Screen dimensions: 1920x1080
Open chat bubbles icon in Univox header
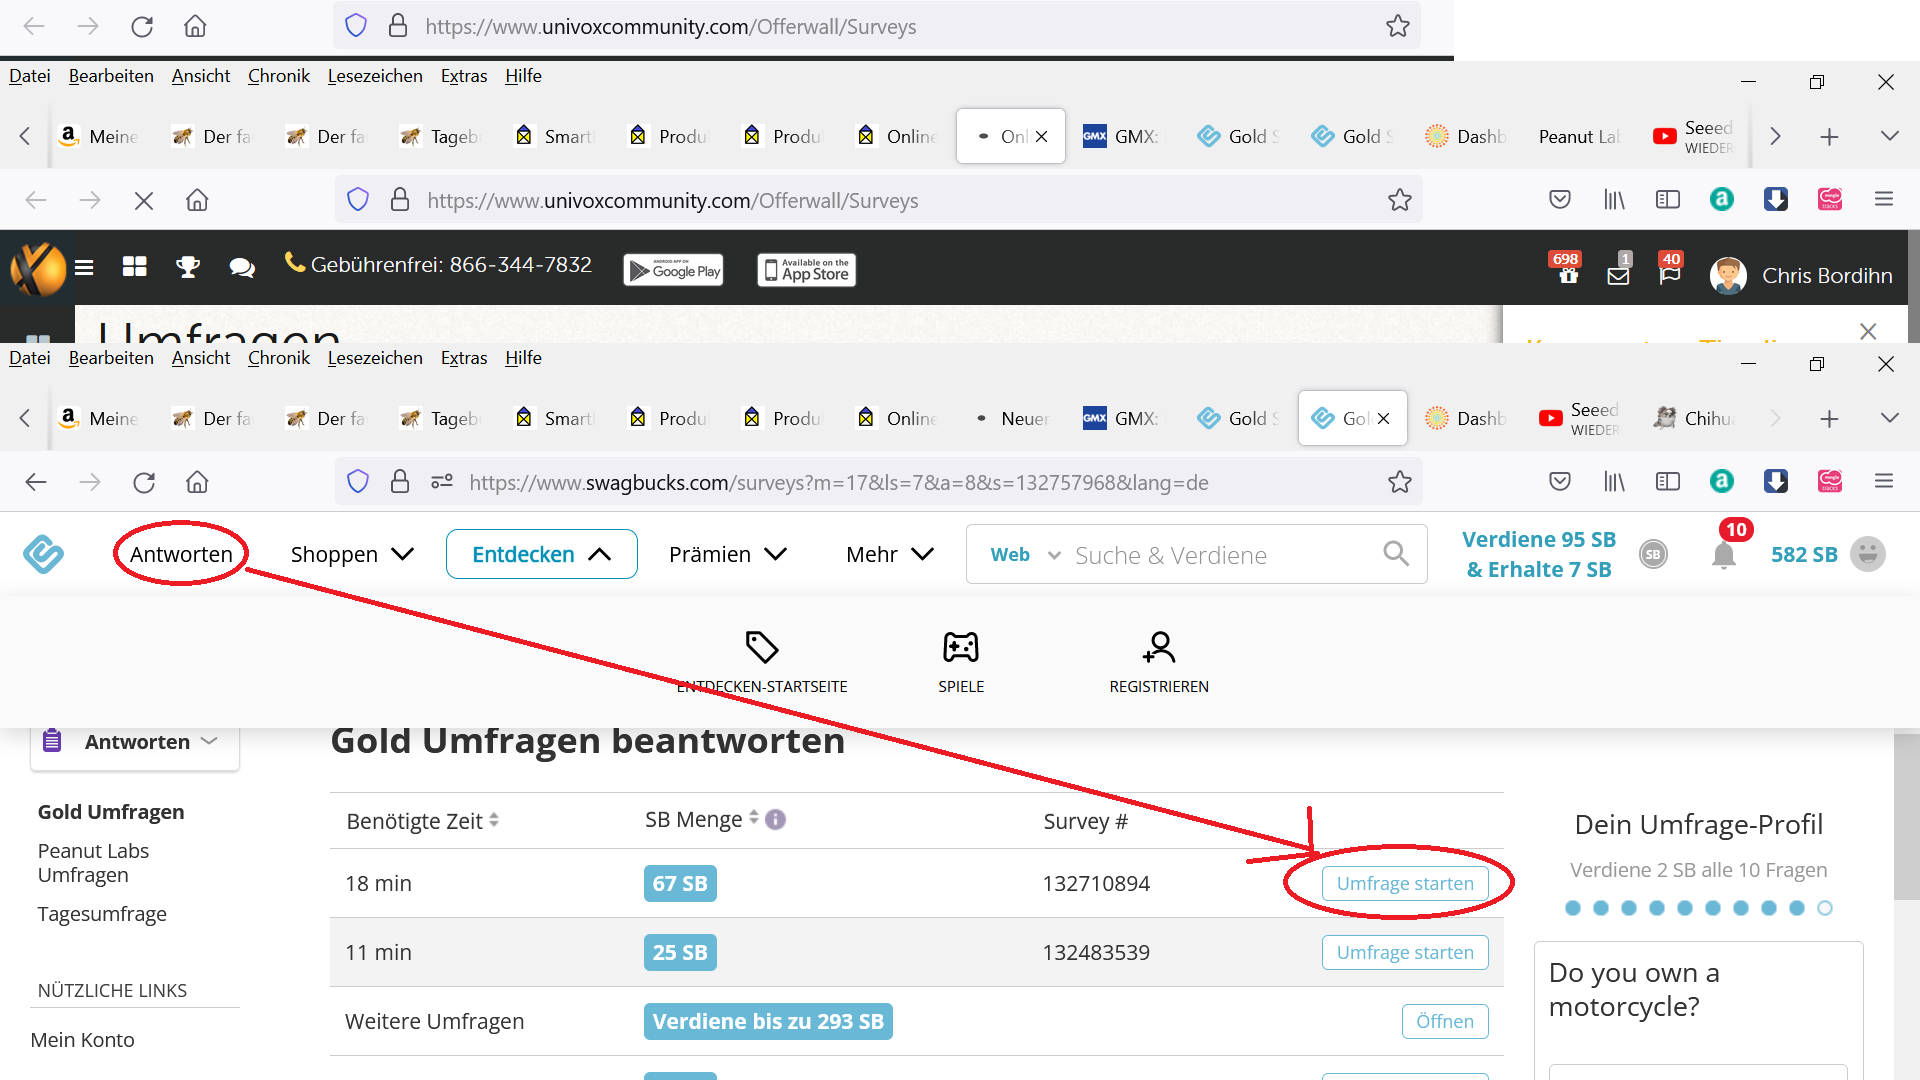242,267
